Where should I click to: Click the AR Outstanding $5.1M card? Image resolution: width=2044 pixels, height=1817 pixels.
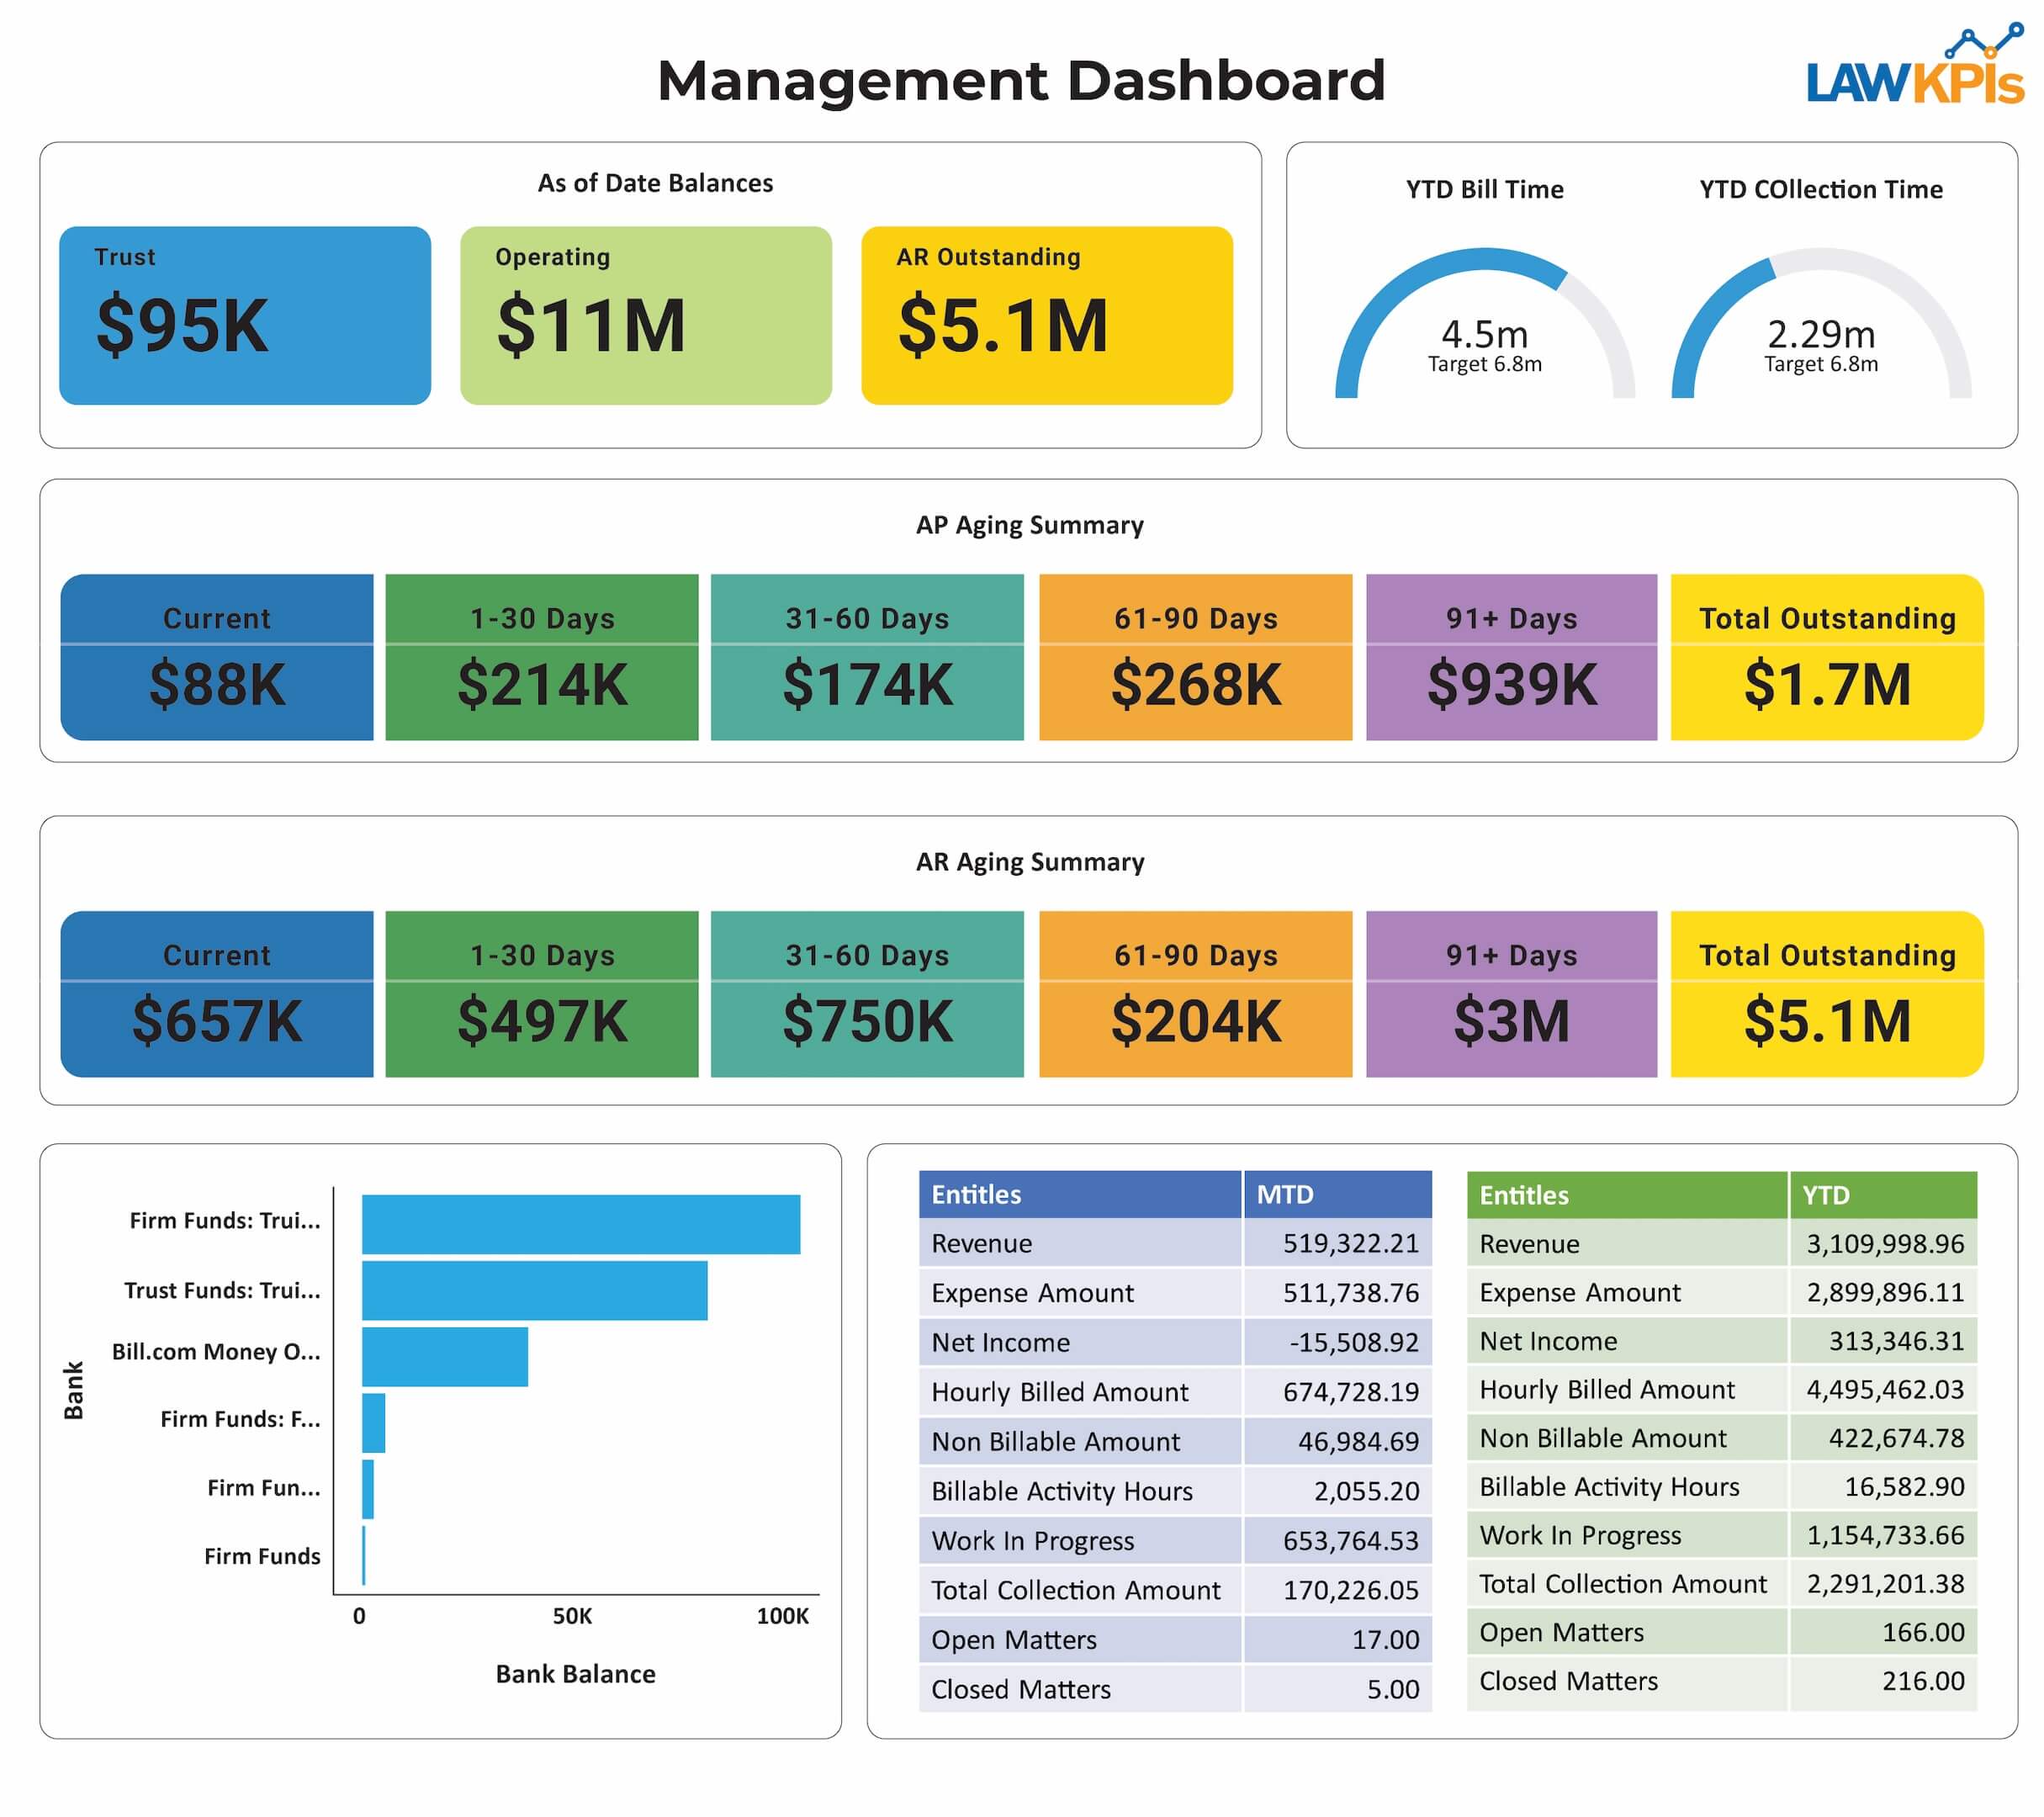point(1046,315)
